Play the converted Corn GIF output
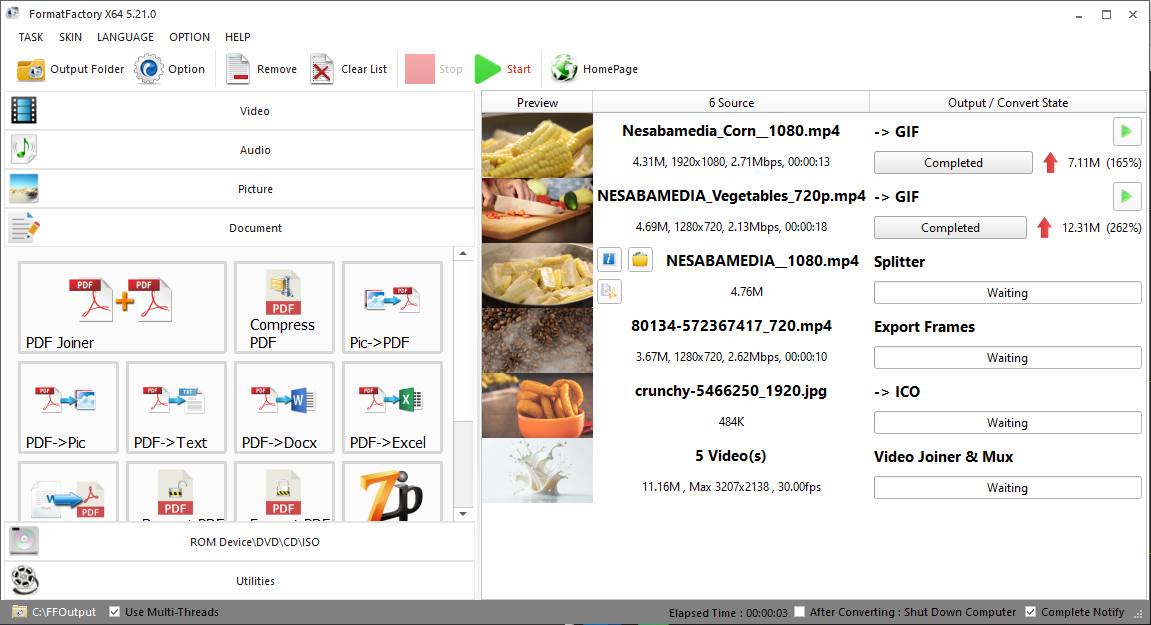Screen dimensions: 1151x625 tap(1127, 132)
